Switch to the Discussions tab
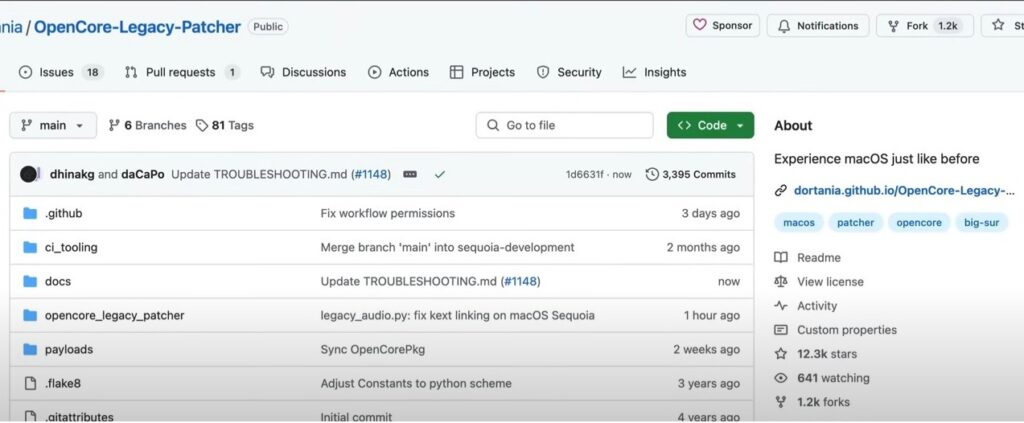 303,72
